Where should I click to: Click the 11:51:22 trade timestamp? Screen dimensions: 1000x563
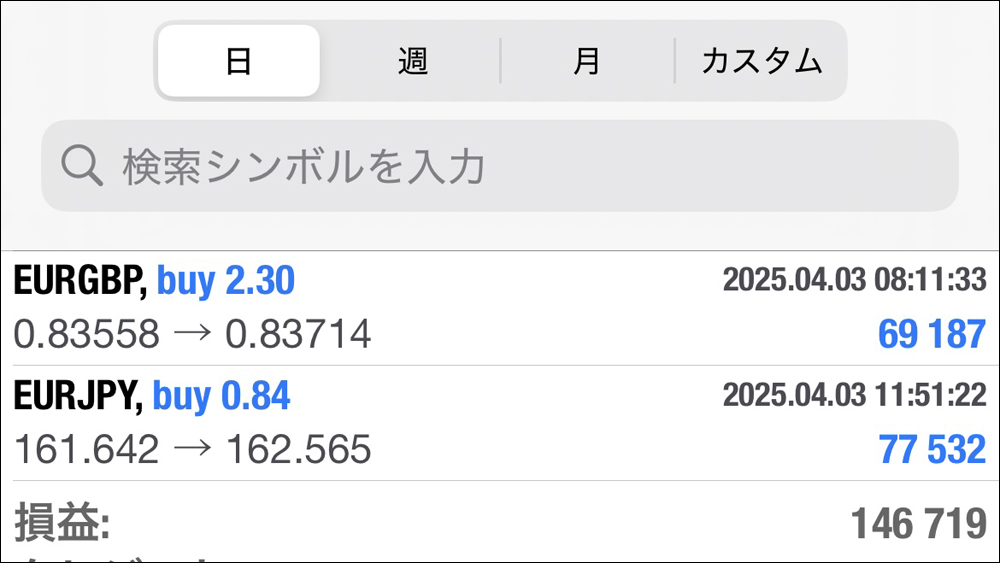click(932, 397)
